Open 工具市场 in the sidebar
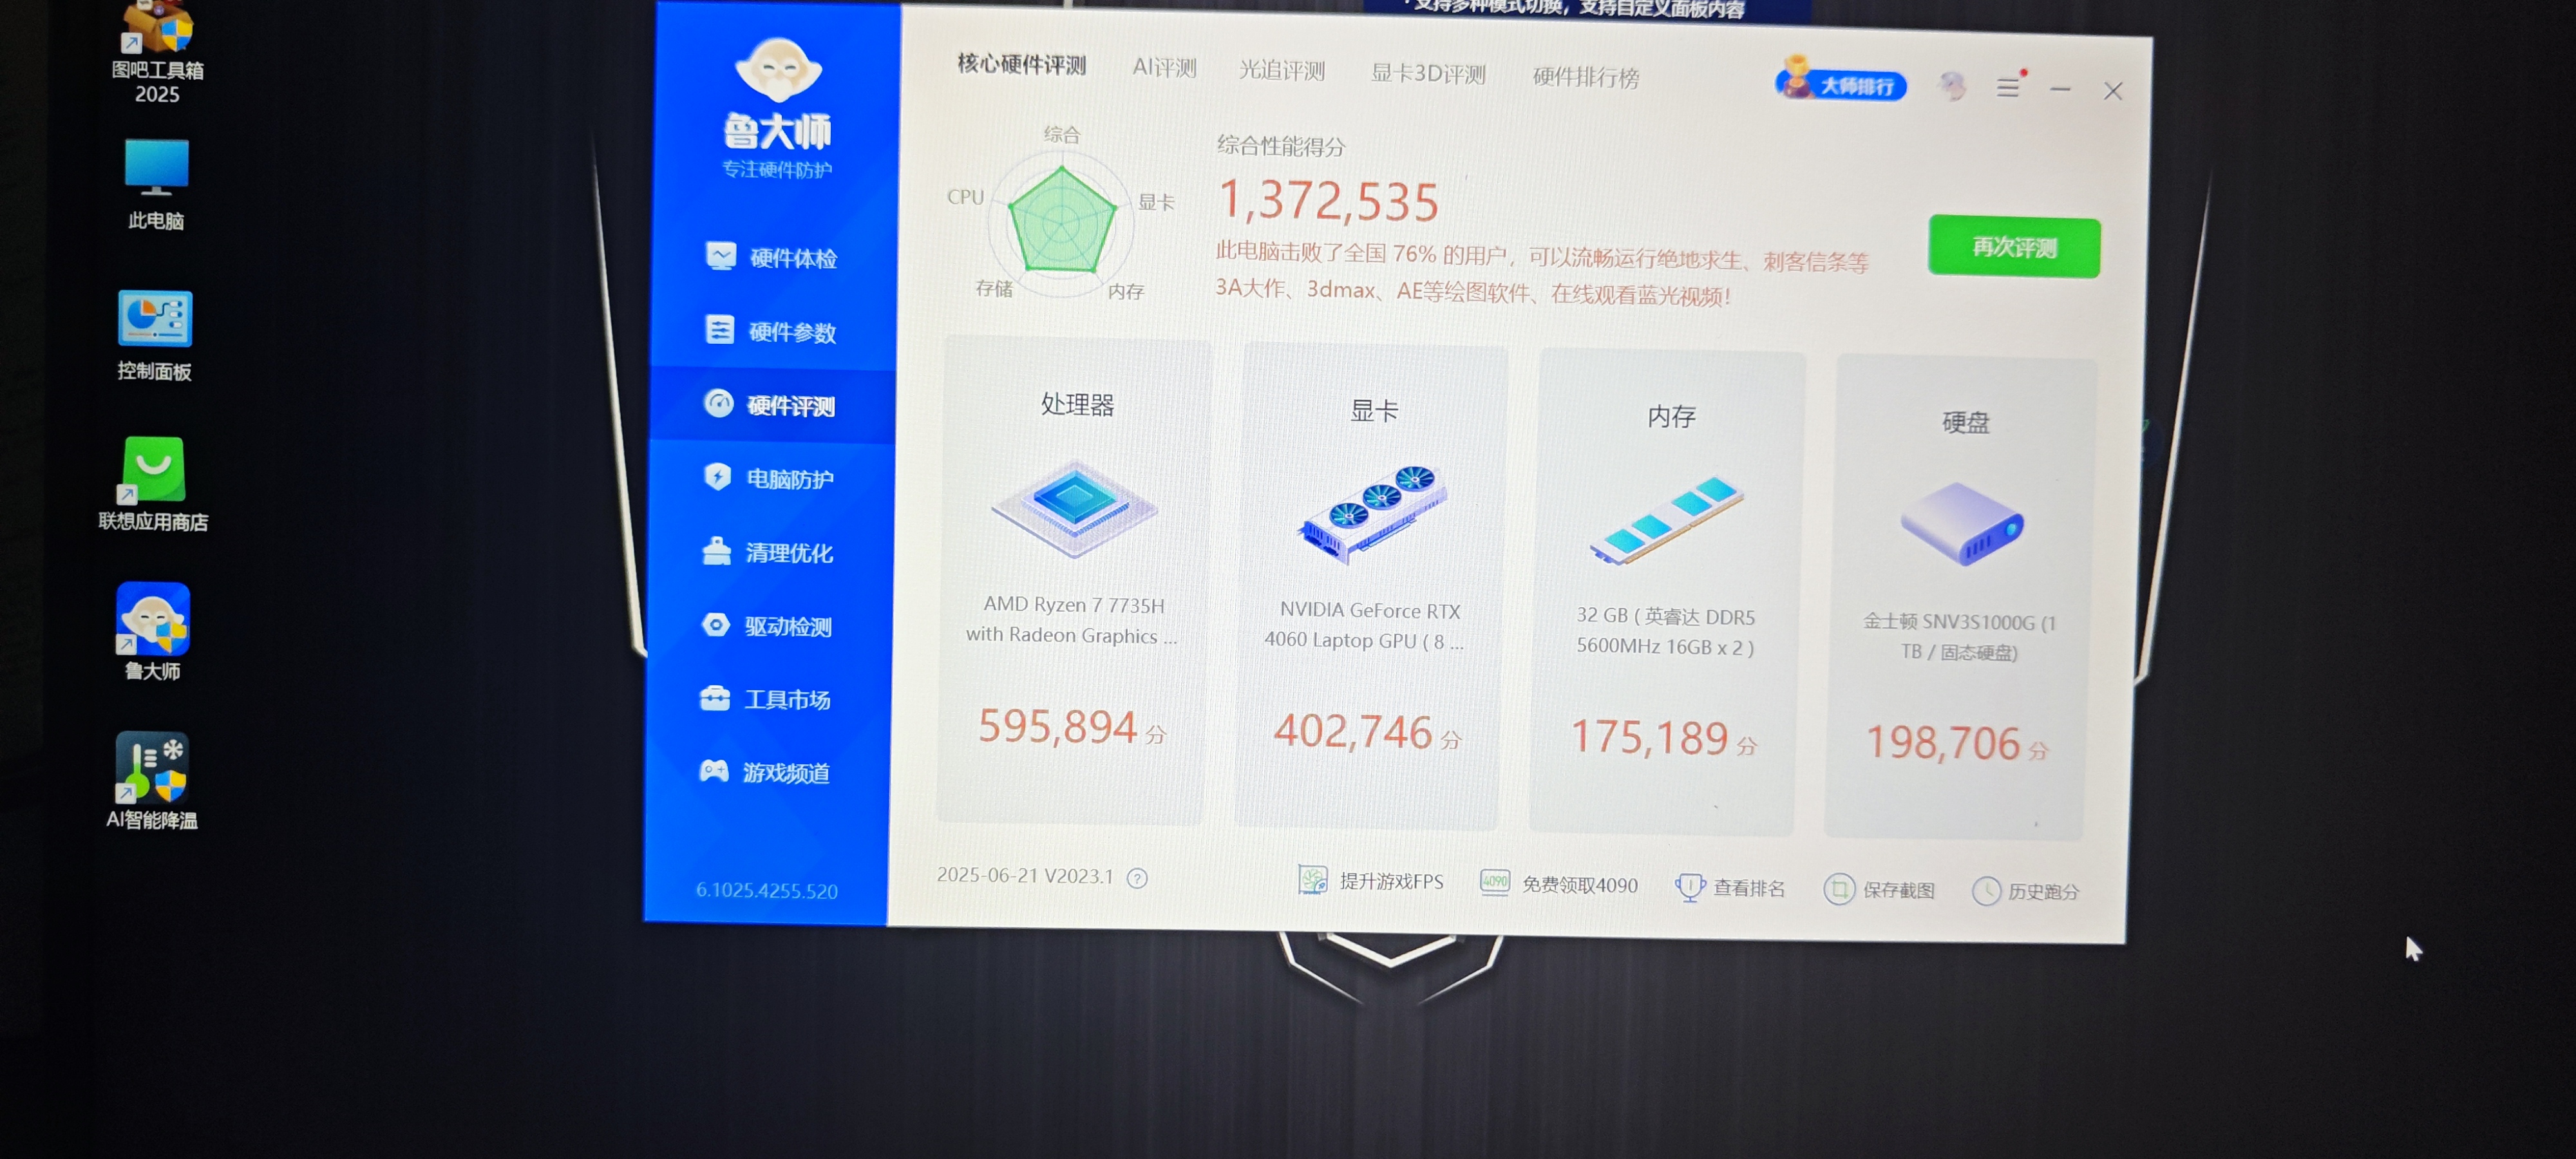The height and width of the screenshot is (1159, 2576). tap(767, 699)
